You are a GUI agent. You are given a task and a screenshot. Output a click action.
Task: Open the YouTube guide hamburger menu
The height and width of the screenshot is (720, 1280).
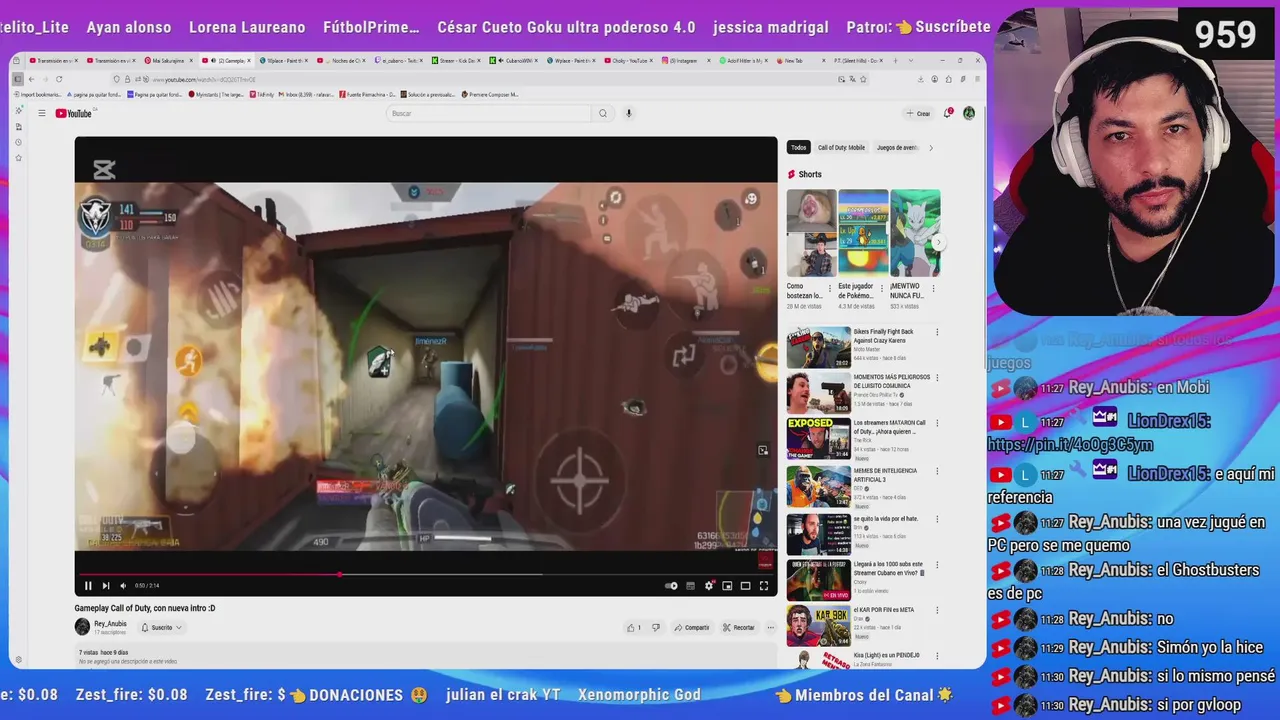coord(42,114)
